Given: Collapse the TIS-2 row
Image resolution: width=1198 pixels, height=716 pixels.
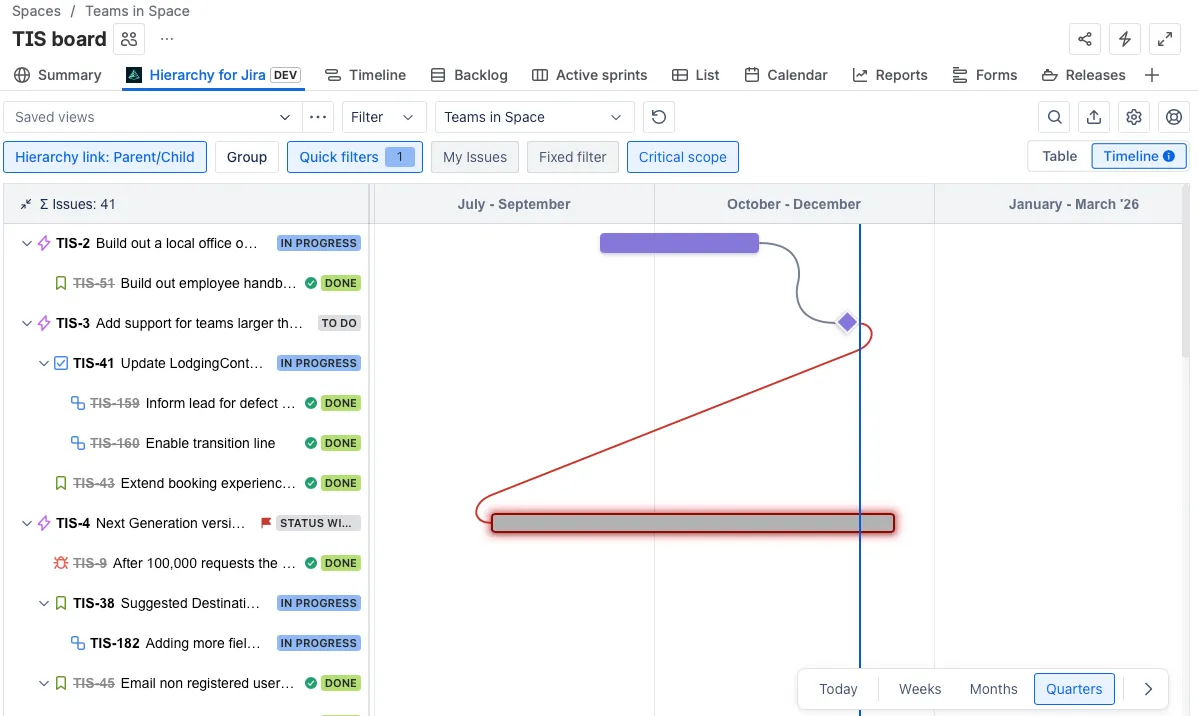Looking at the screenshot, I should click(x=27, y=243).
